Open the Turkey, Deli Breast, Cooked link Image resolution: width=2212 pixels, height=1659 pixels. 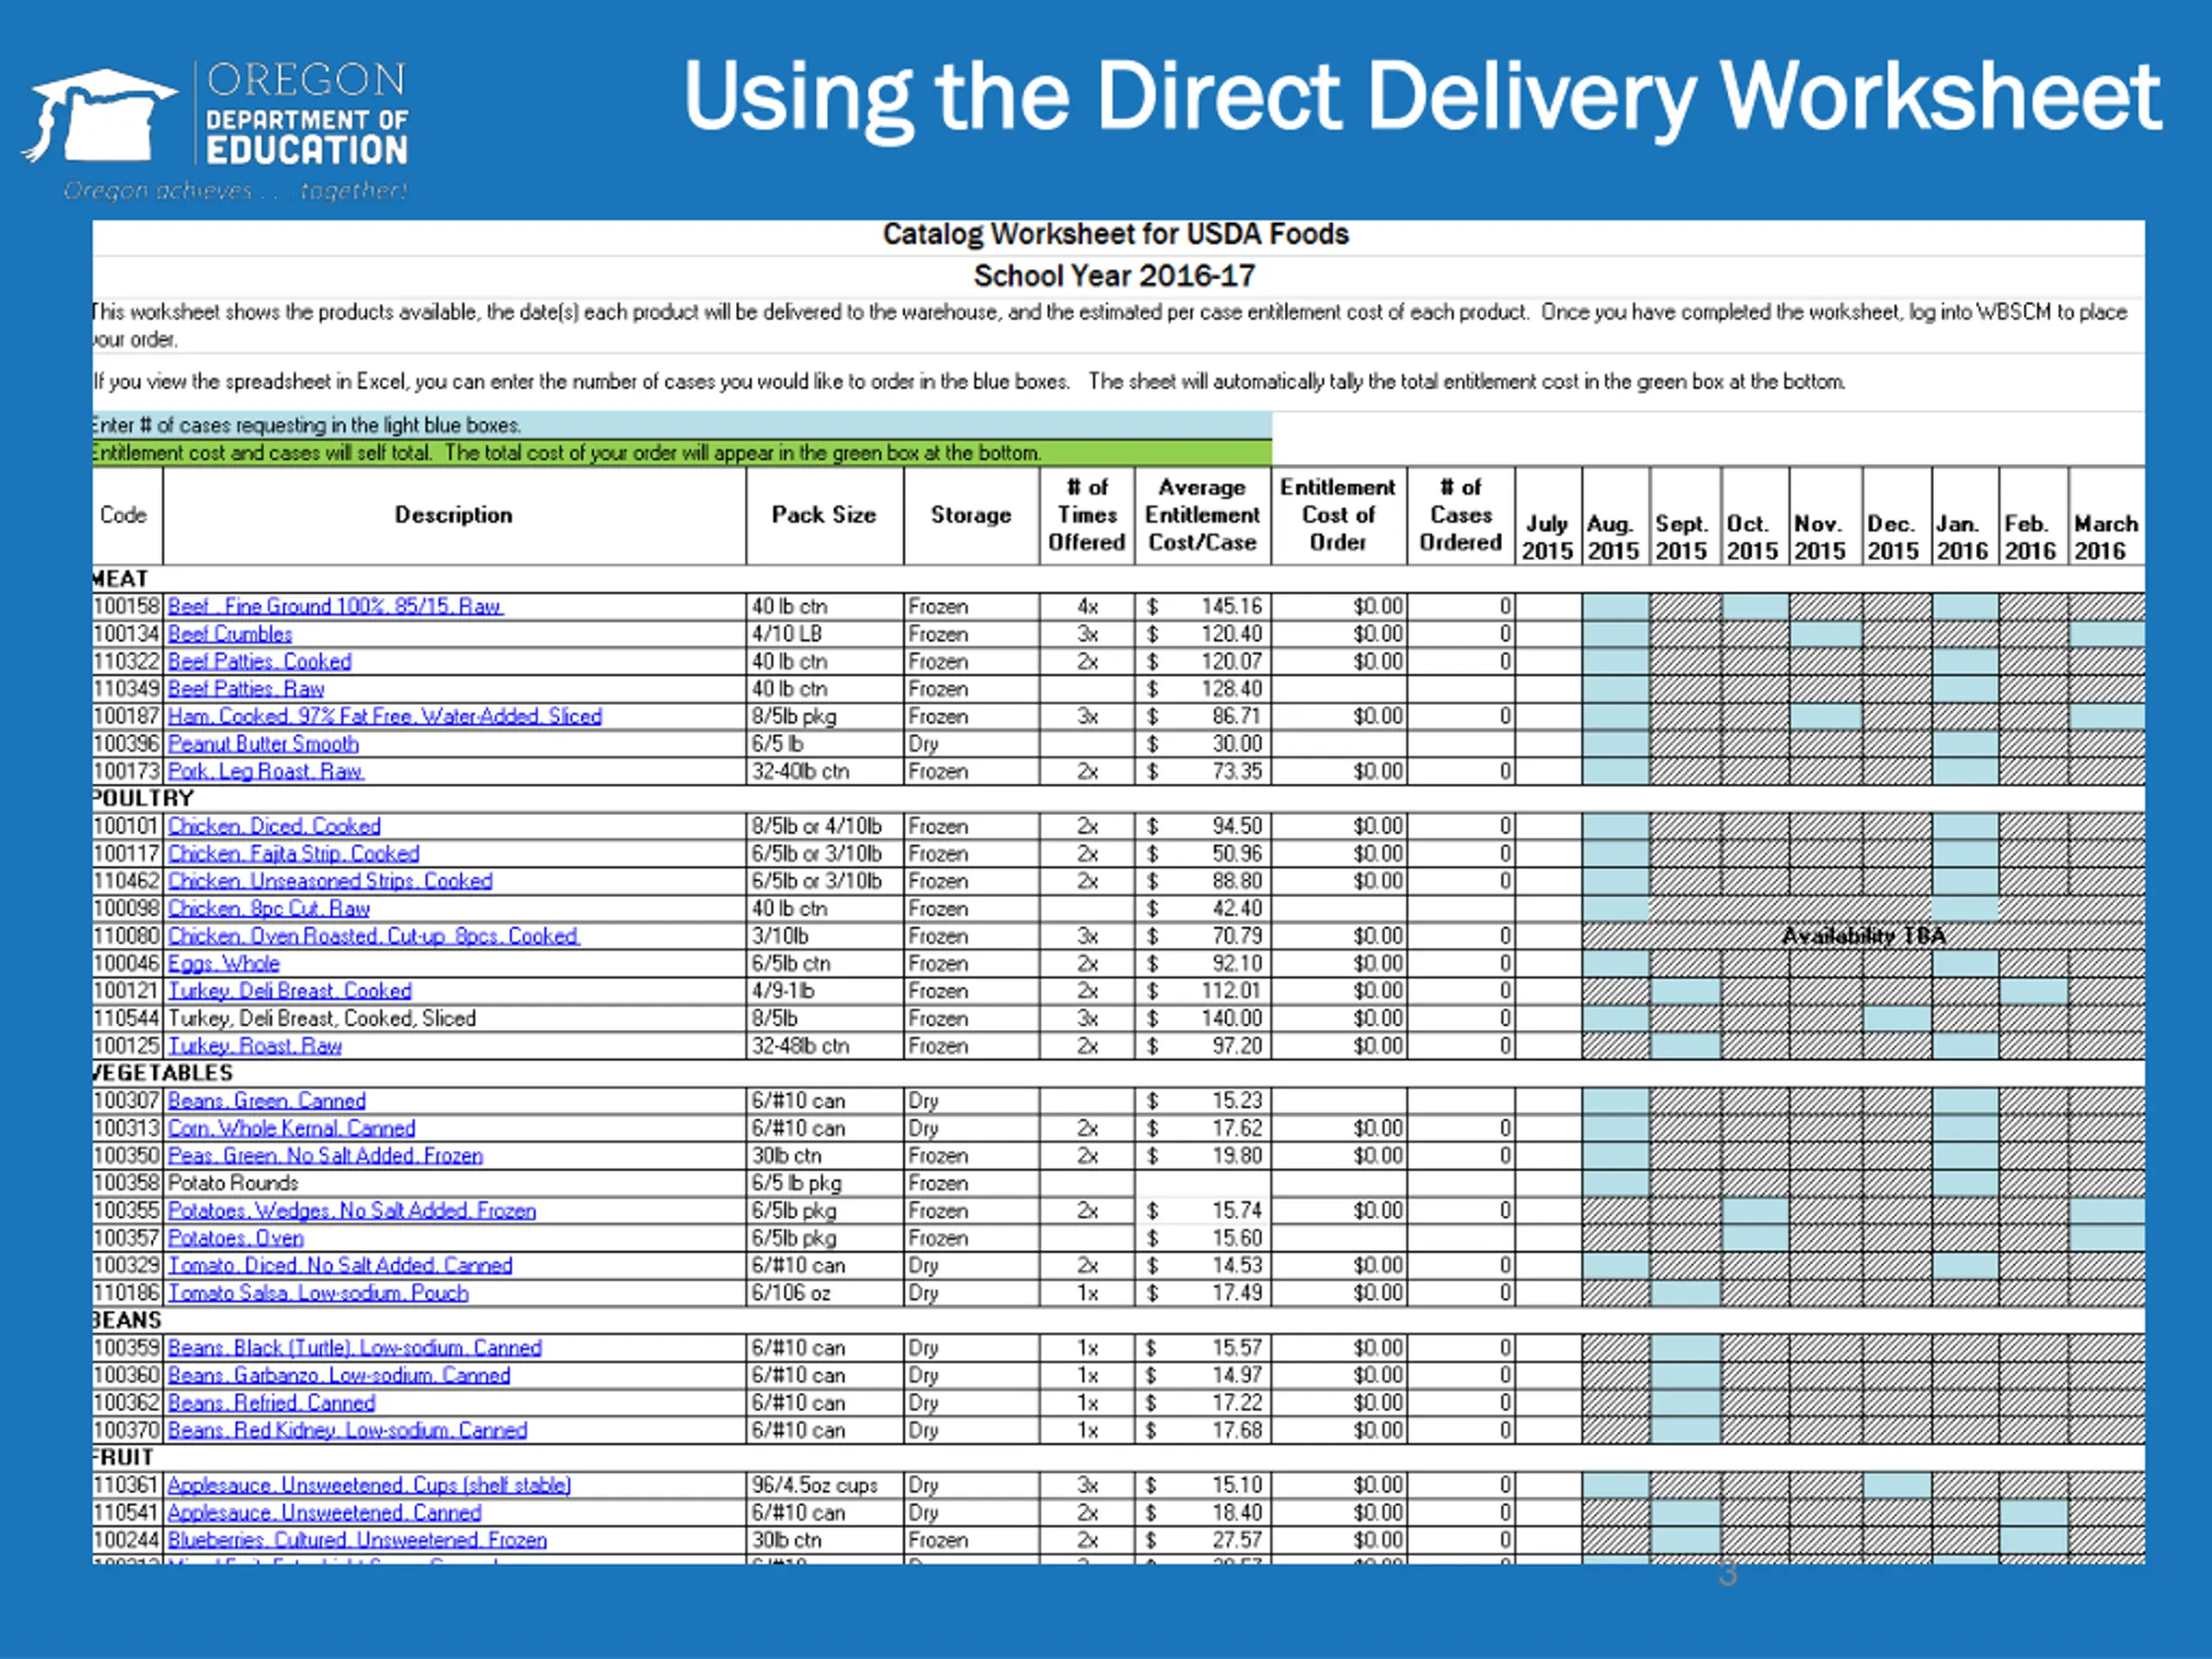[x=290, y=991]
